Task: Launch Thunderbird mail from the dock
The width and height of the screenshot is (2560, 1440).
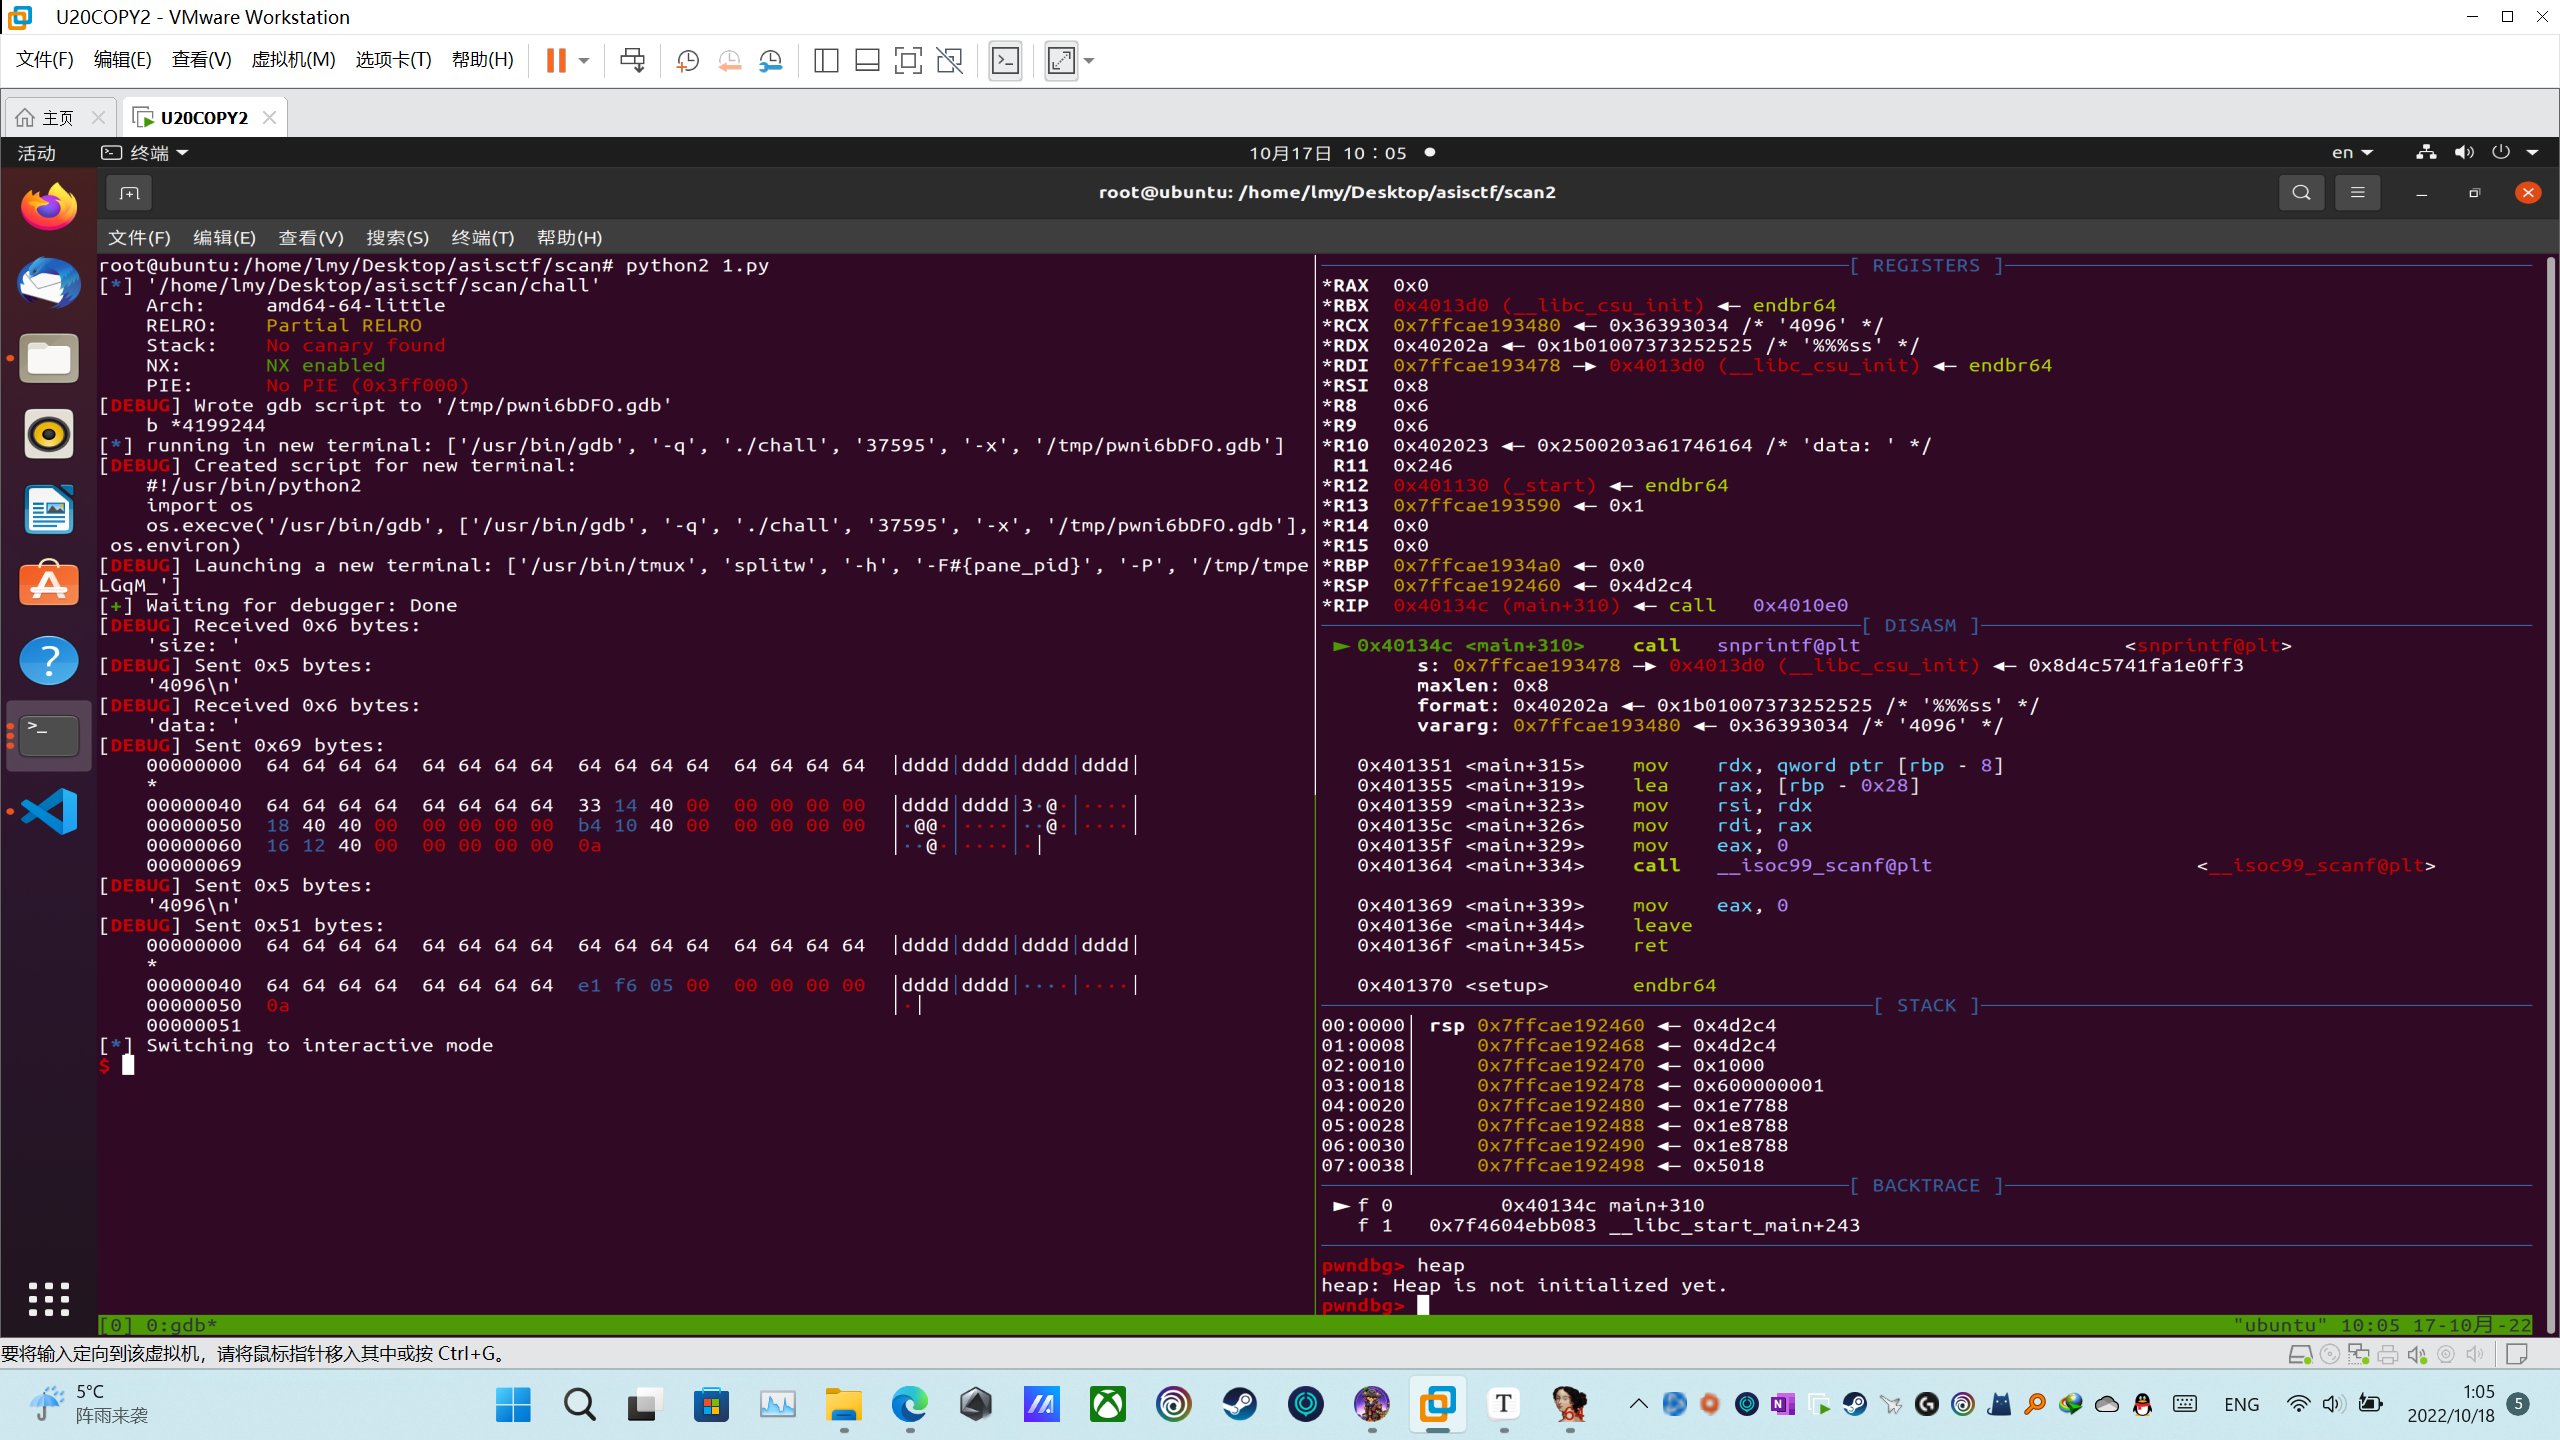Action: click(48, 283)
